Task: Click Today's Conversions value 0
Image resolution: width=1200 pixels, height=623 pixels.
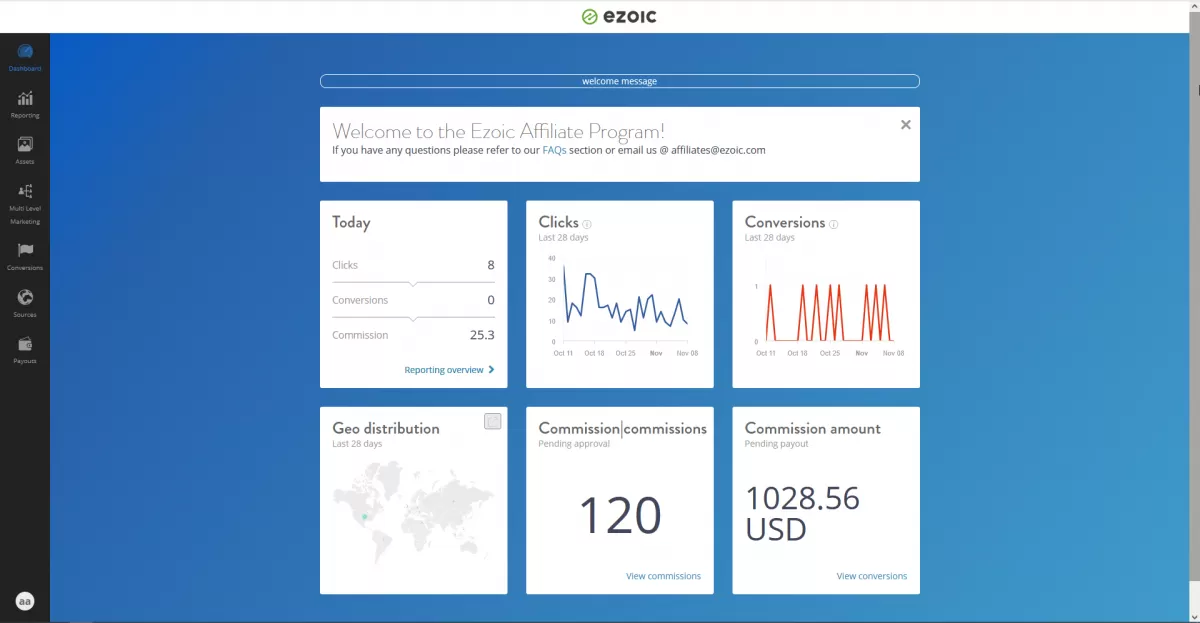Action: (x=491, y=300)
